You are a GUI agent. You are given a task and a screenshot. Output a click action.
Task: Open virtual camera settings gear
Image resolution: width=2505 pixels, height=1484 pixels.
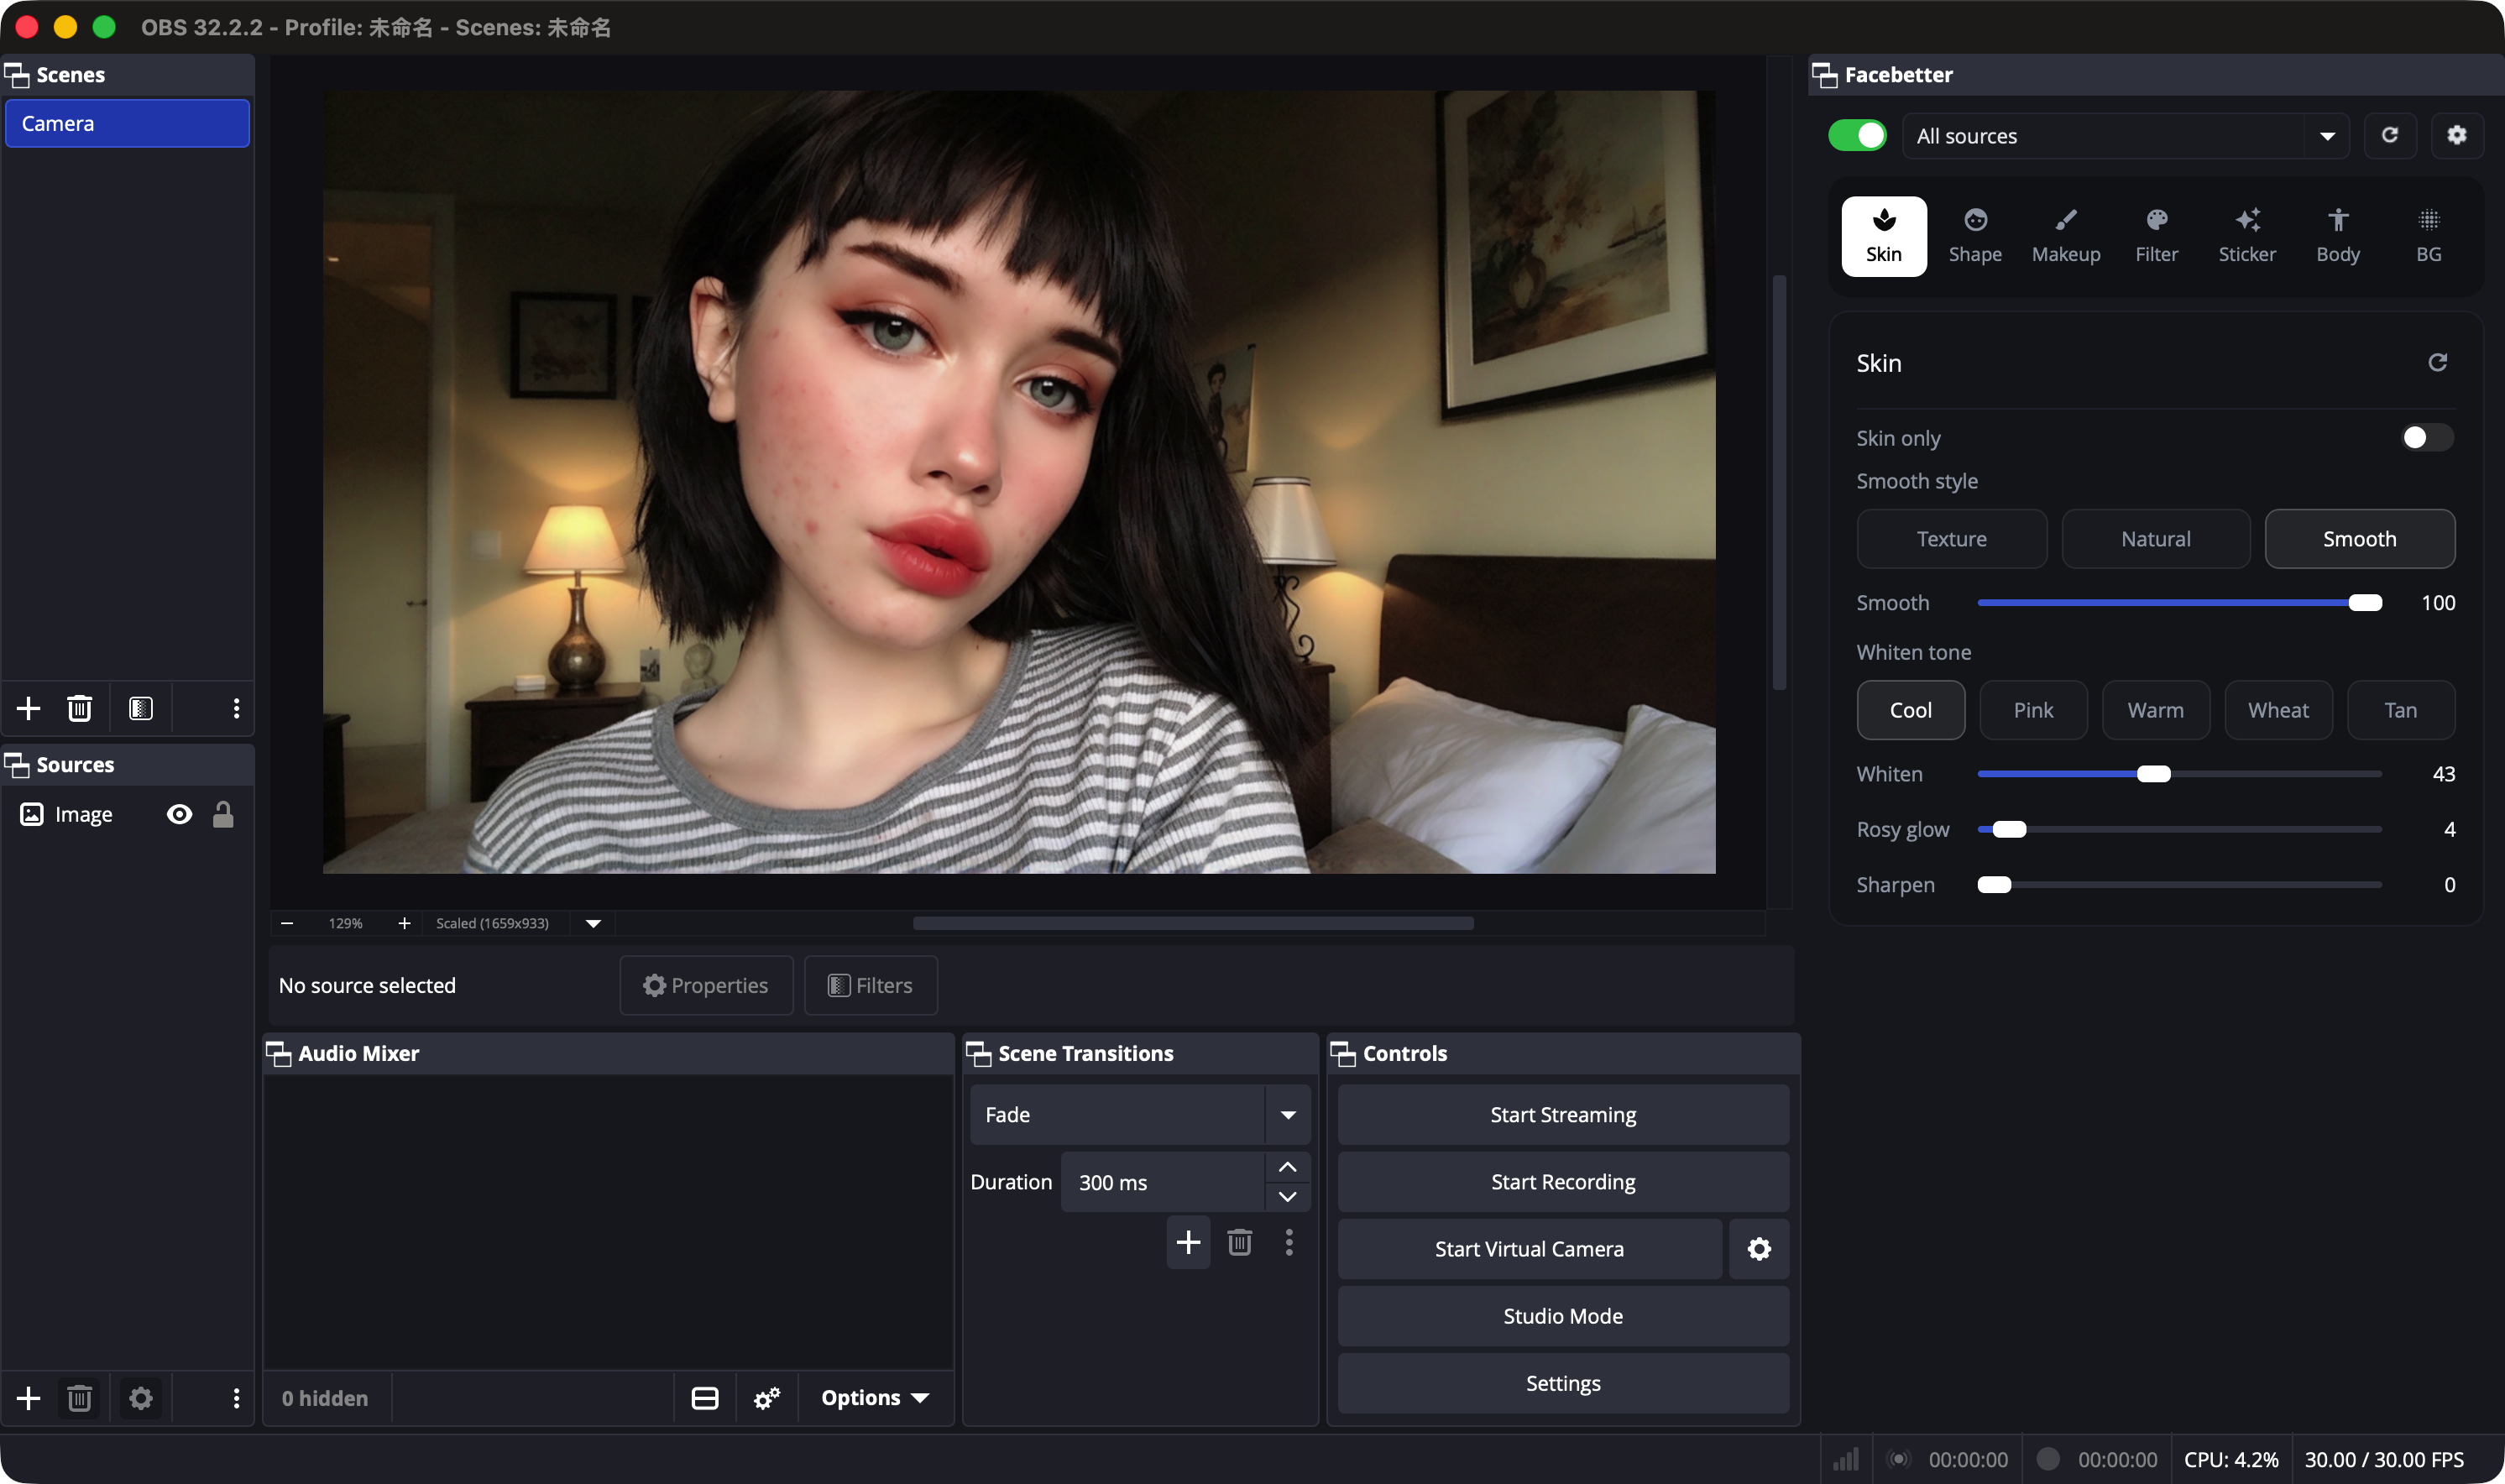tap(1759, 1249)
